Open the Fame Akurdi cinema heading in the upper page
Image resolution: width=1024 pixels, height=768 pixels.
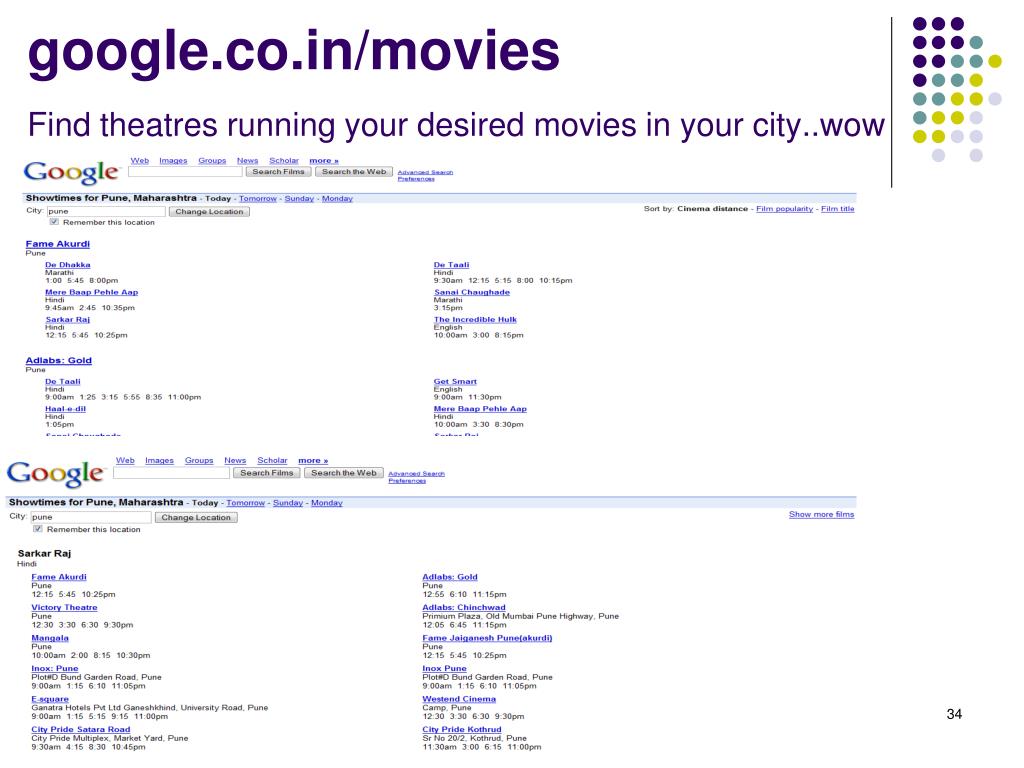pos(57,244)
